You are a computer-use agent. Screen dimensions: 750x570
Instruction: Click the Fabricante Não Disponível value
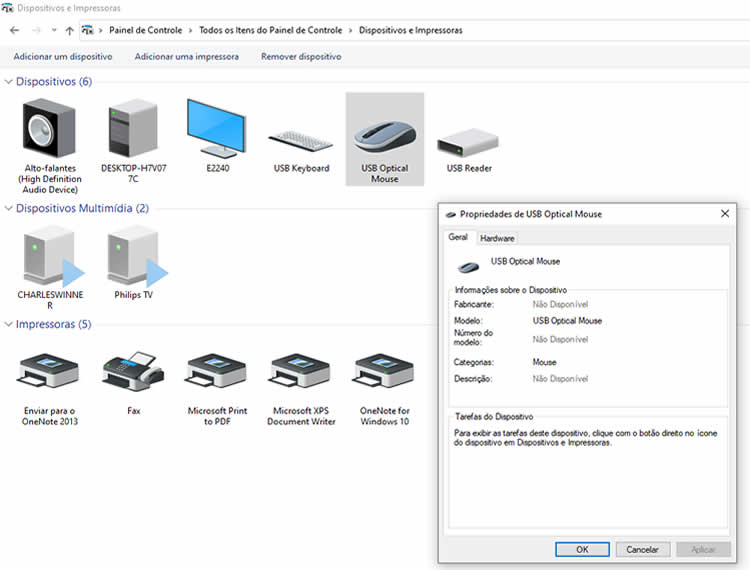(x=560, y=304)
